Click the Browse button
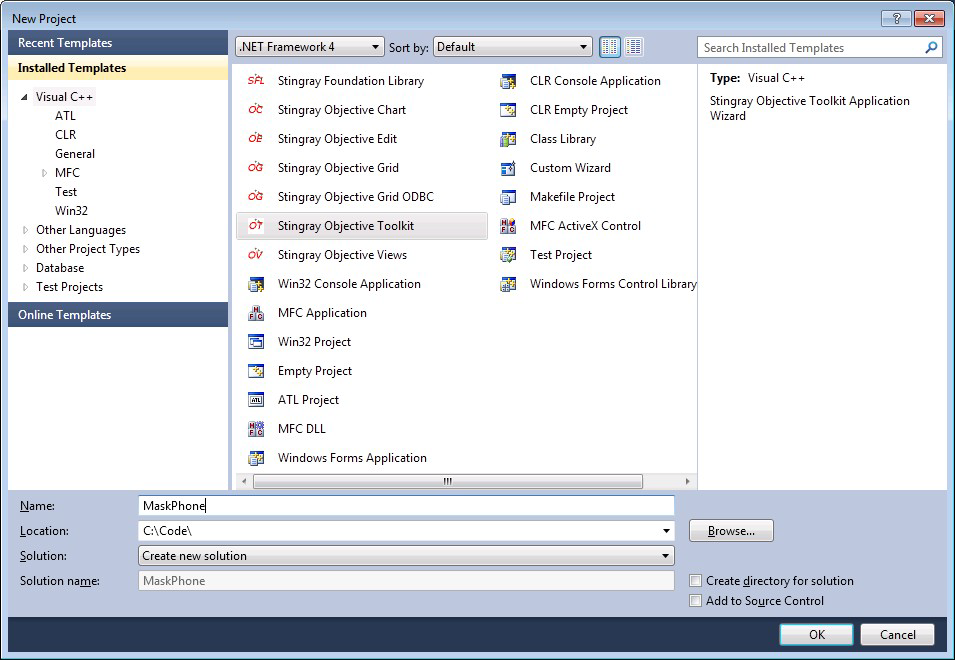Viewport: 955px width, 660px height. 731,531
